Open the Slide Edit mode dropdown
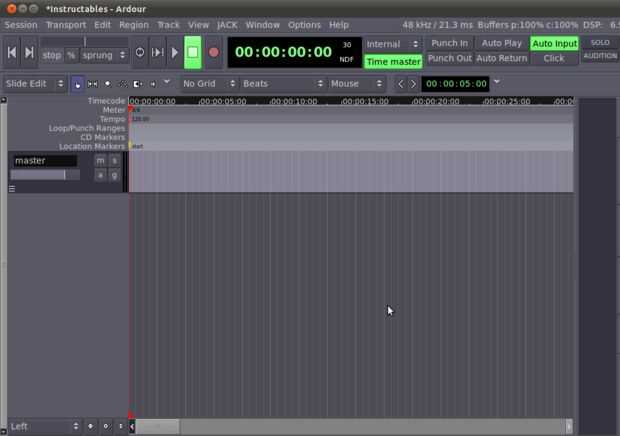The height and width of the screenshot is (436, 620). [x=34, y=84]
